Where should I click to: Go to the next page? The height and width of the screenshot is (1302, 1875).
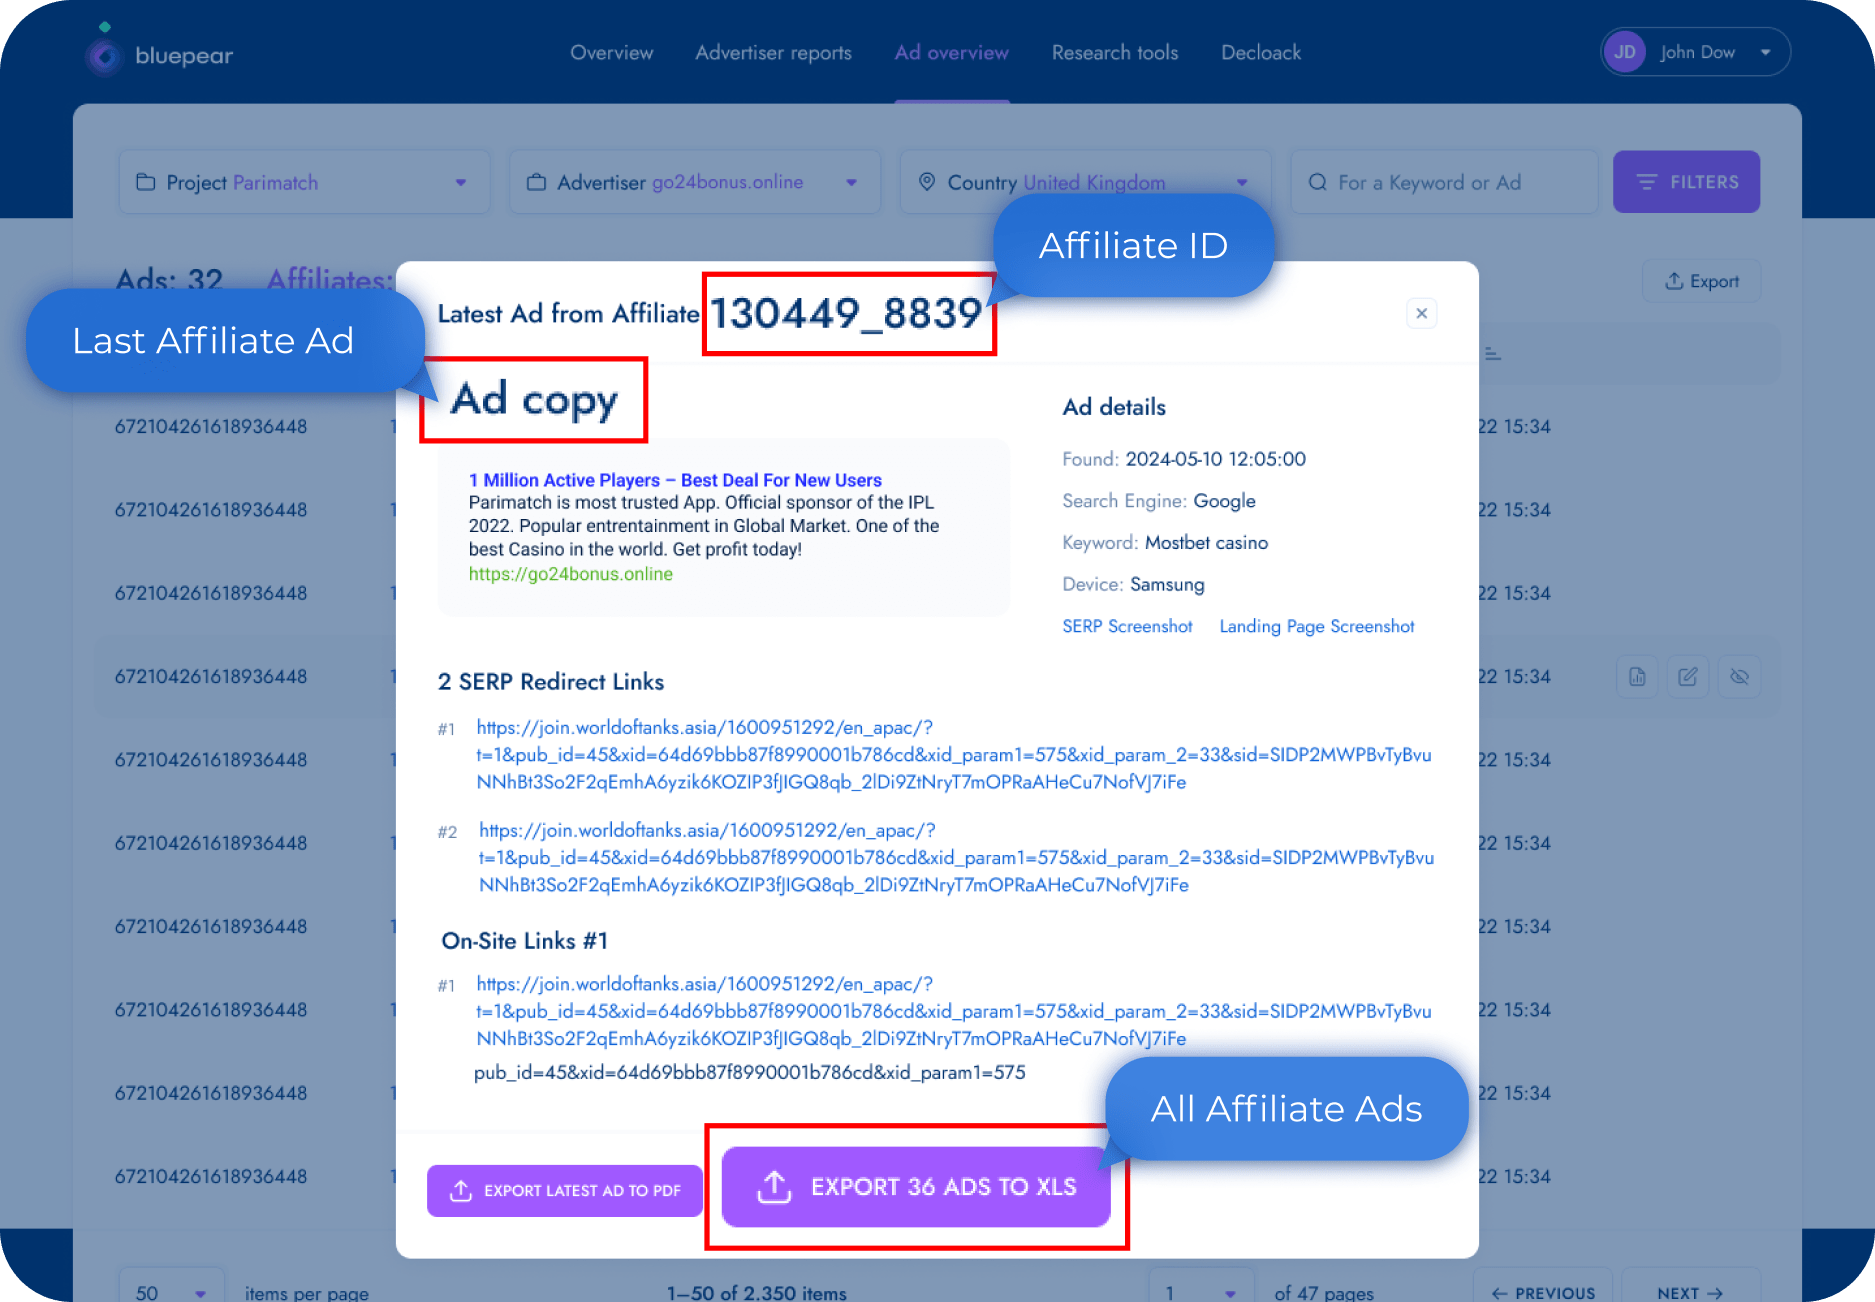1689,1290
